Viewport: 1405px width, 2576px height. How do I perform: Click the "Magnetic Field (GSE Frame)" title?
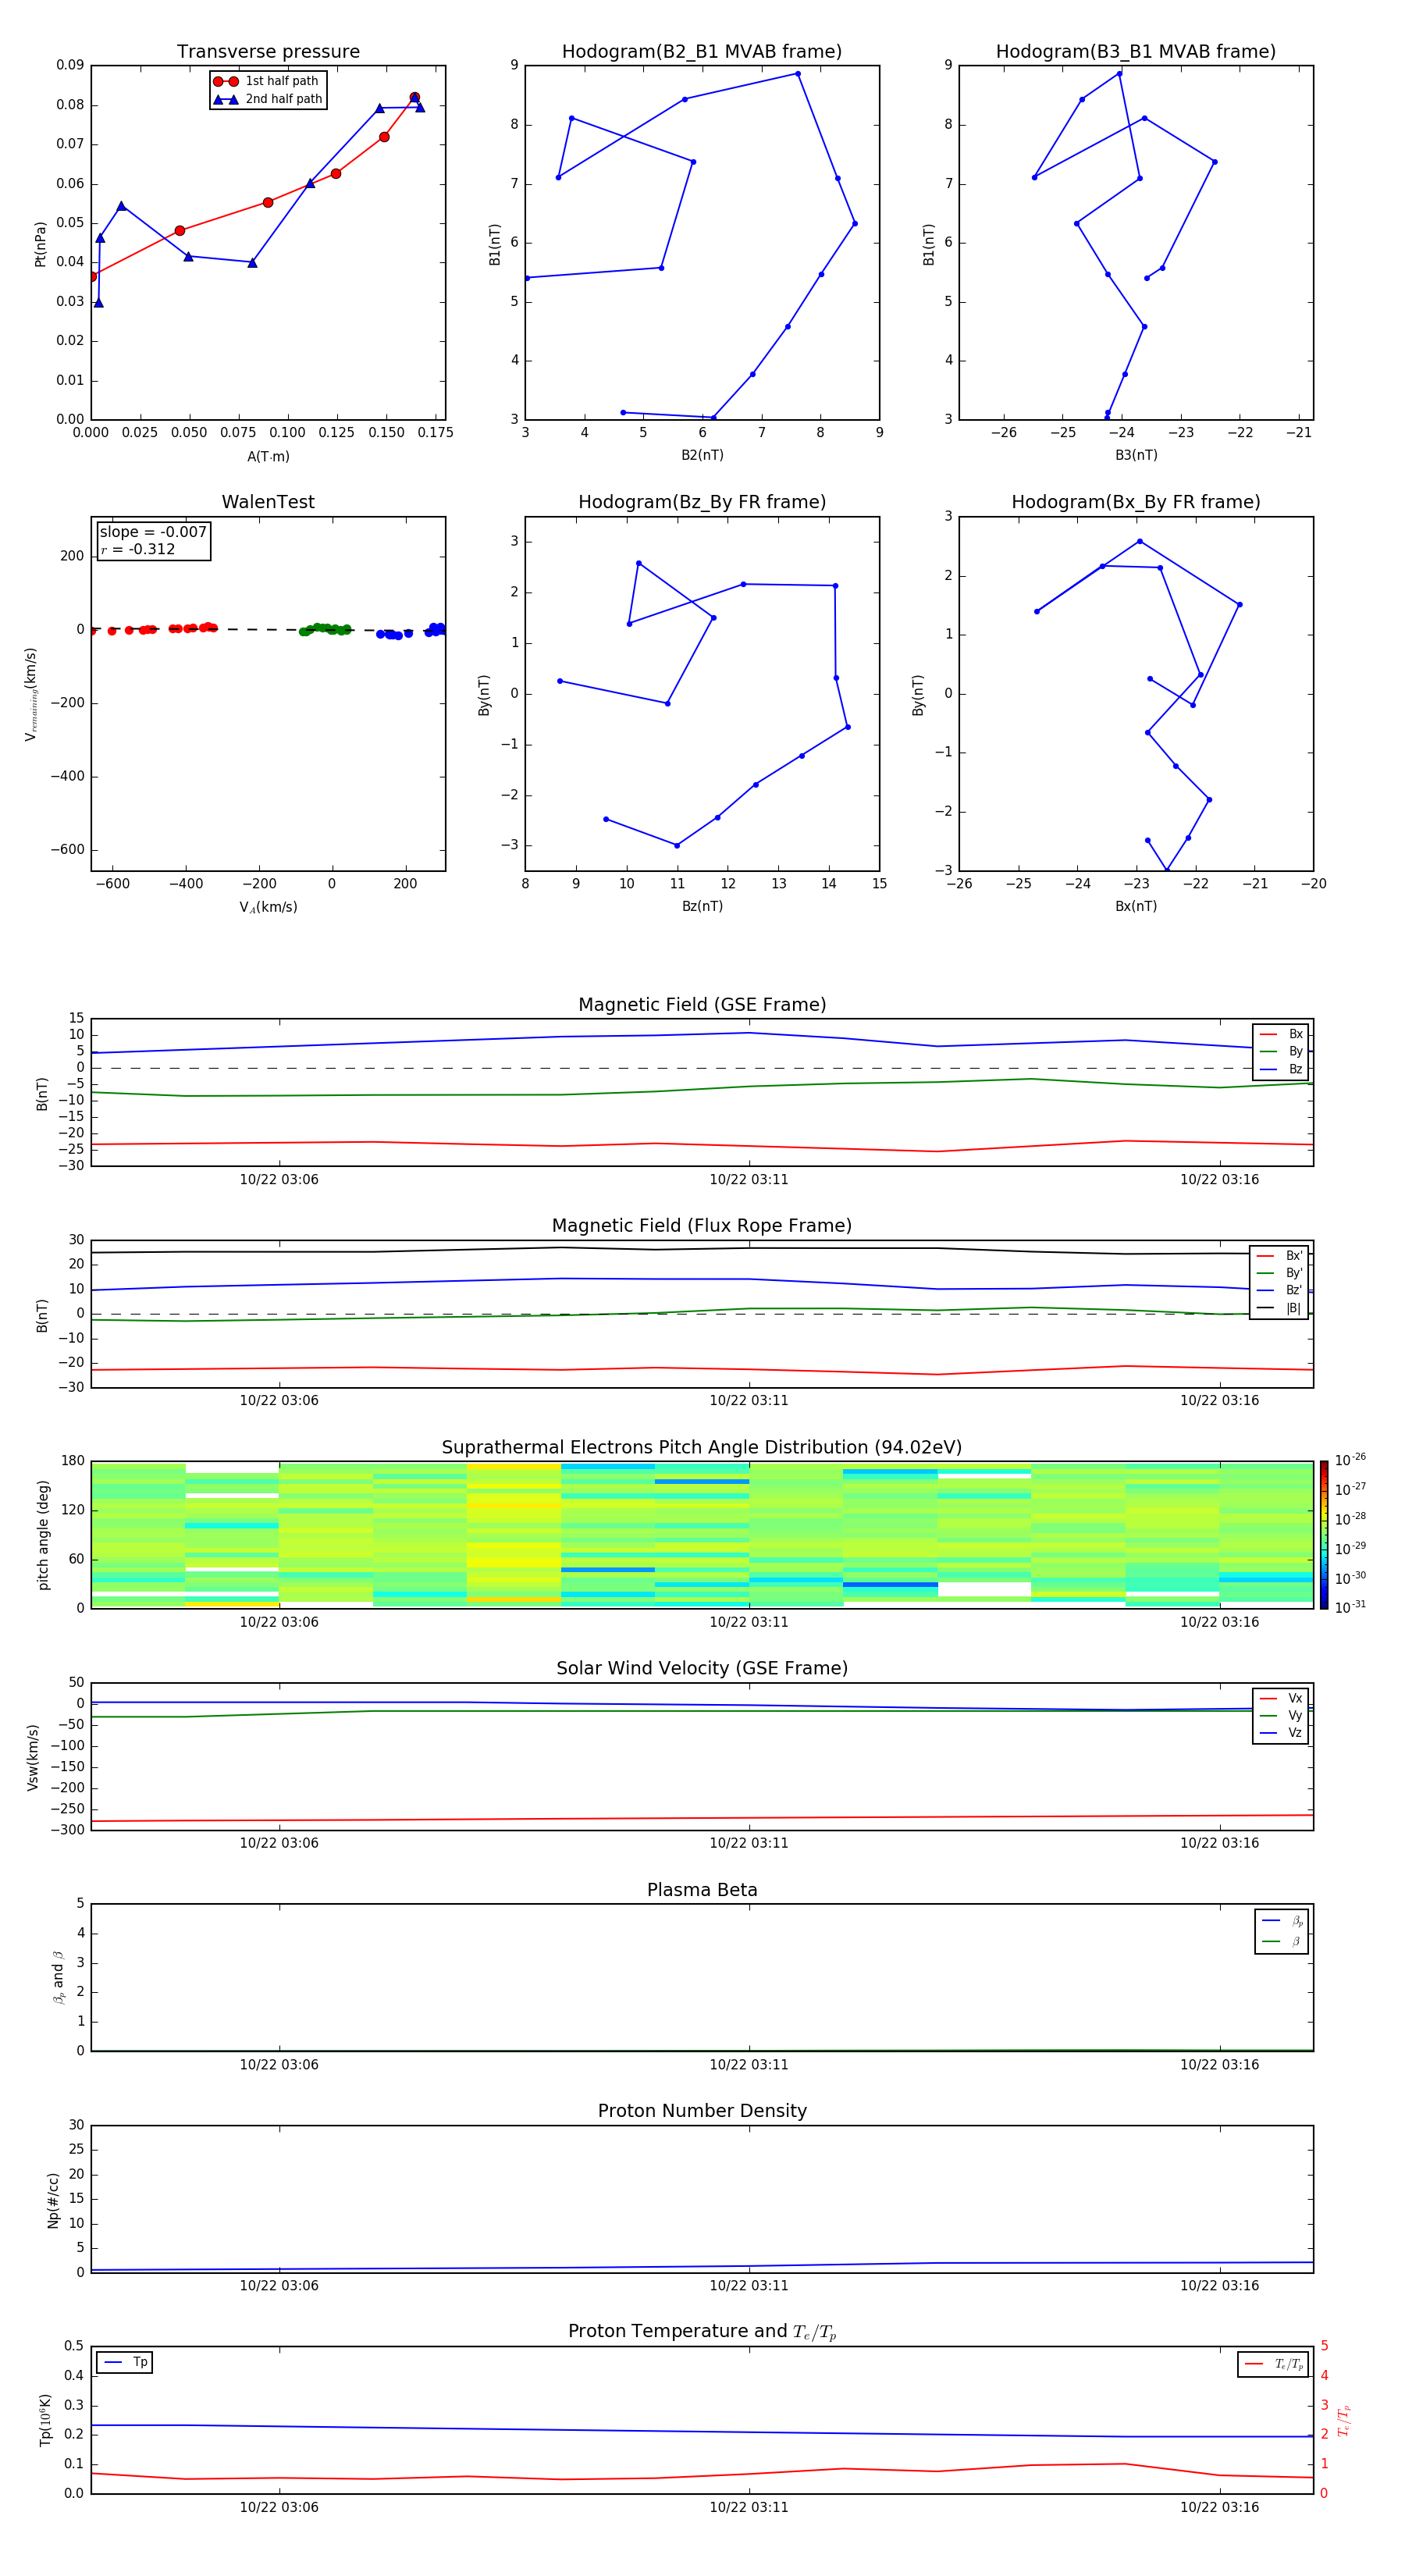point(702,1005)
